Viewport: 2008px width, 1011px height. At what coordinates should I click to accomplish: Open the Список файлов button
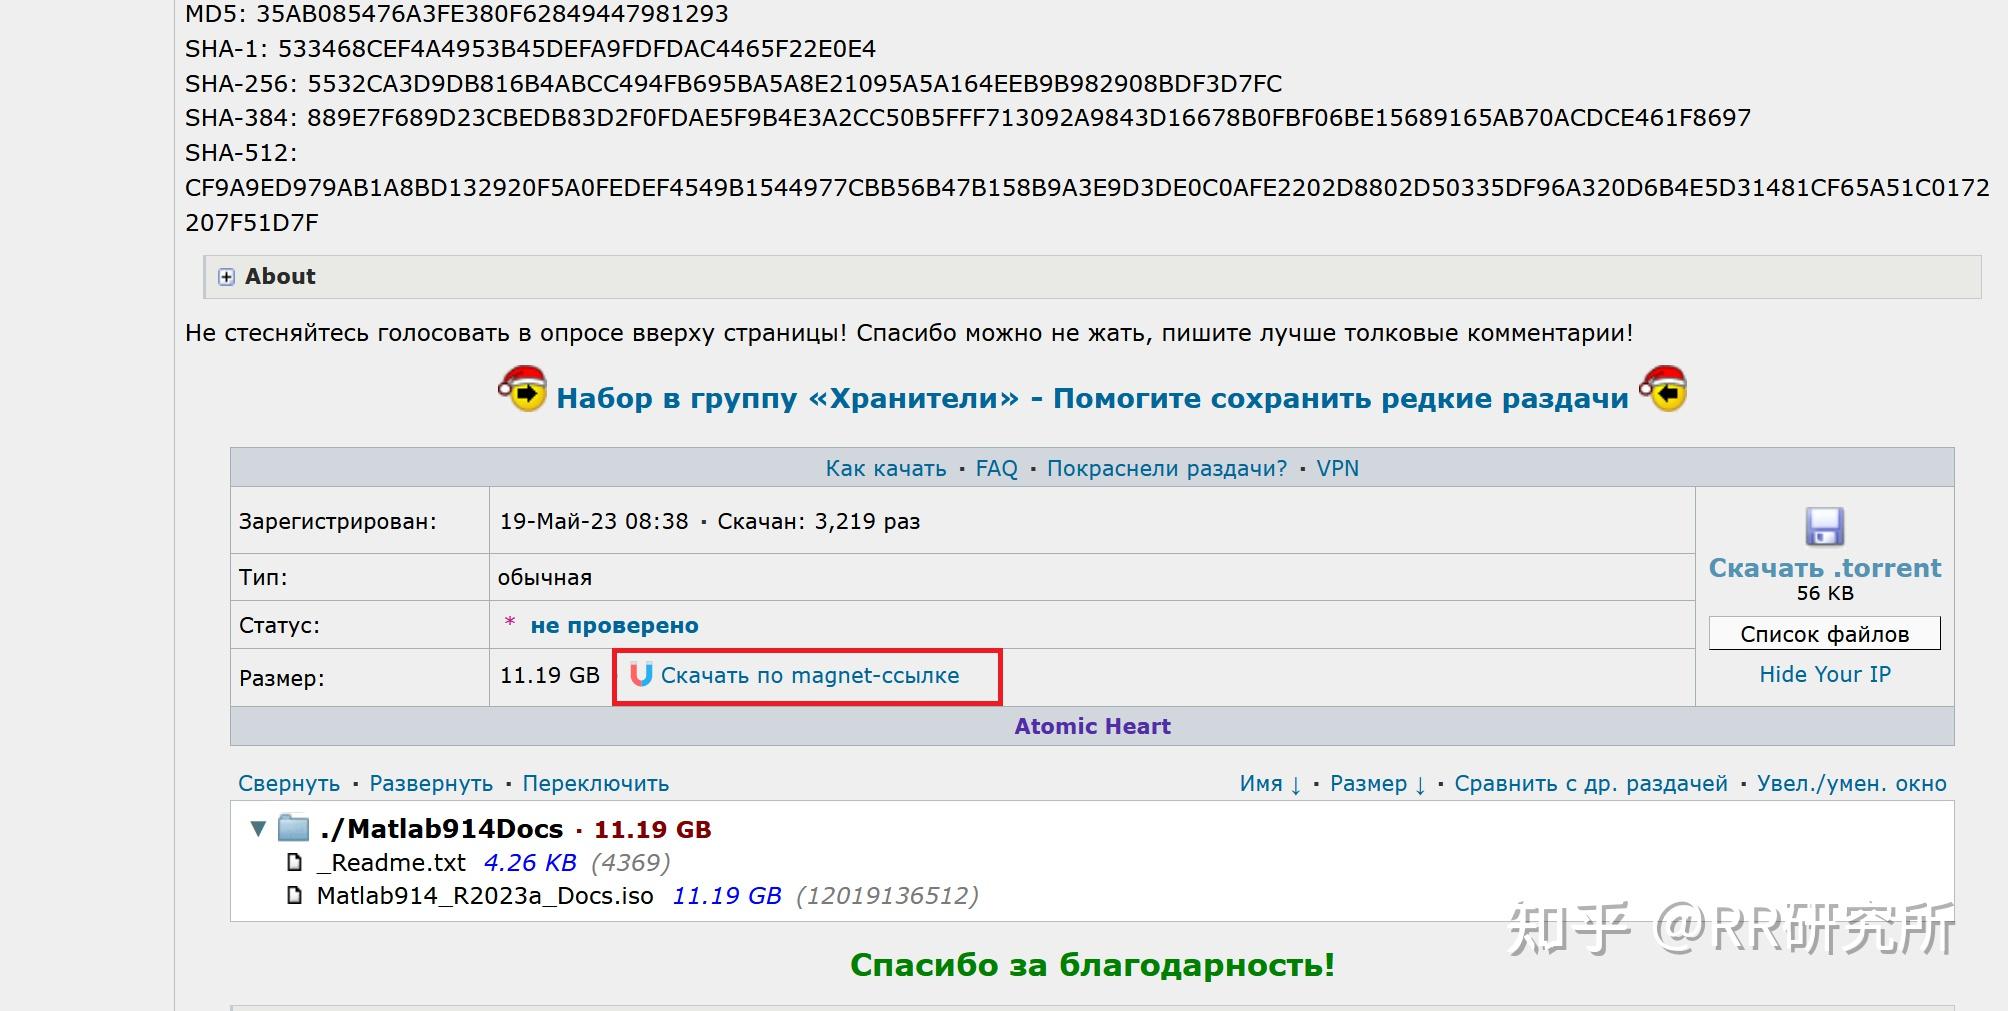click(1824, 634)
